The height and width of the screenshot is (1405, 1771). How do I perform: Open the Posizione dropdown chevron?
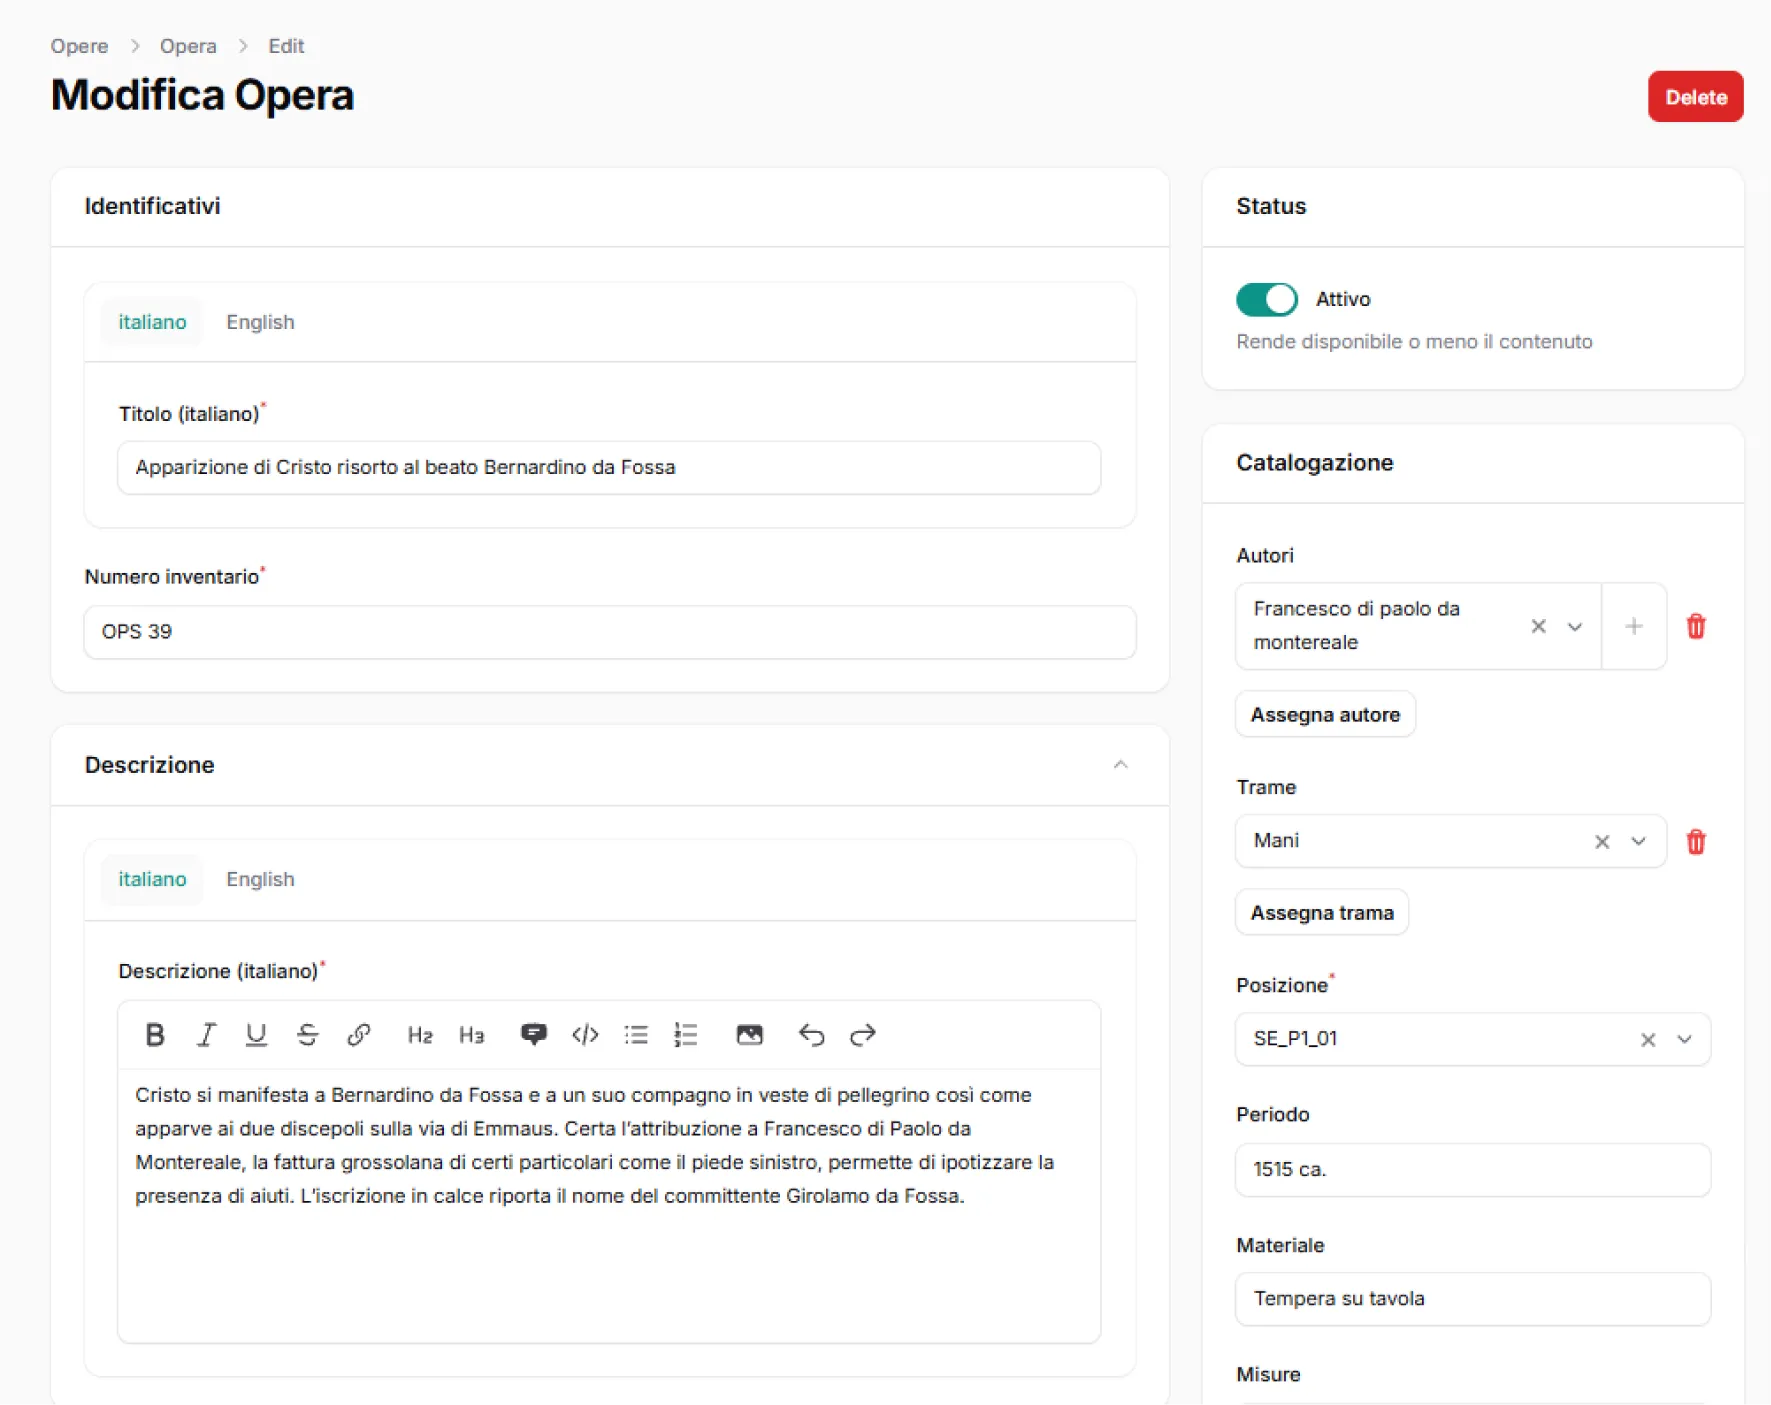tap(1685, 1040)
